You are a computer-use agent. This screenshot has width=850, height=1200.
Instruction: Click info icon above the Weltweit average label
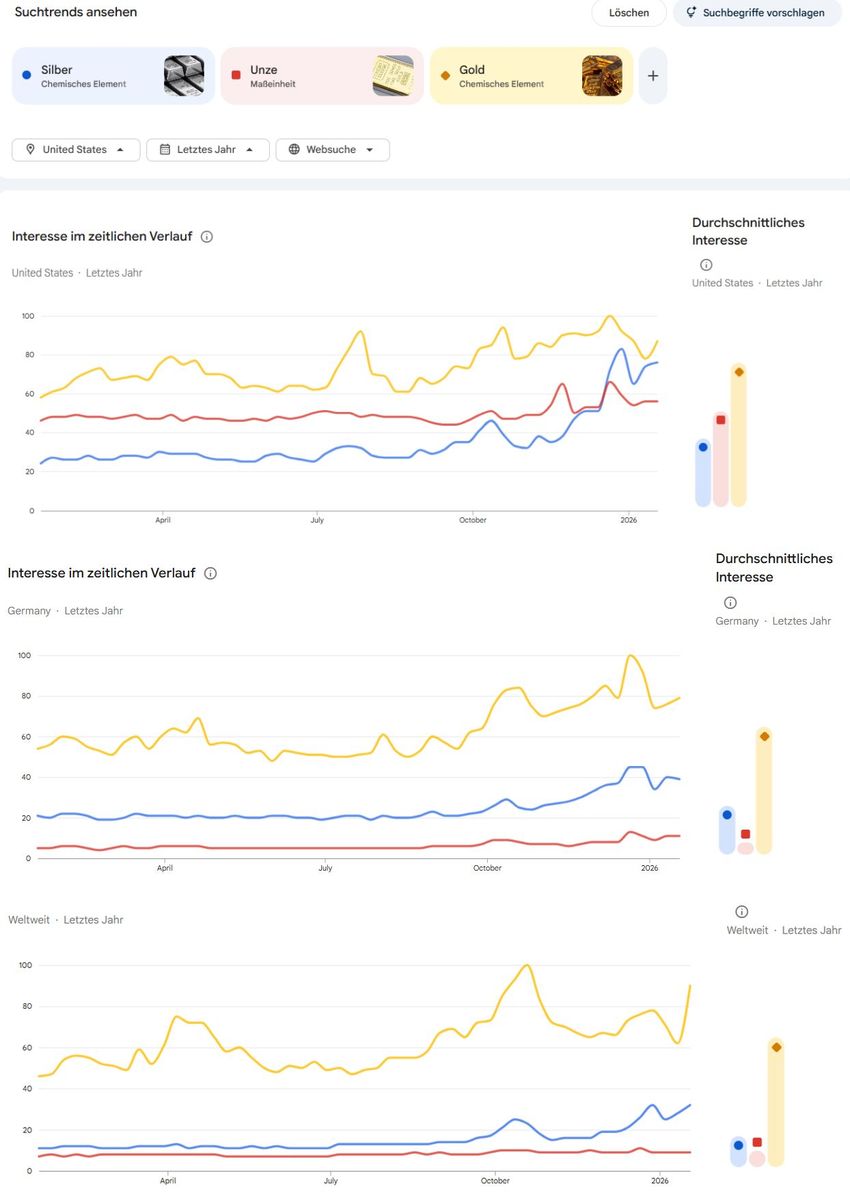(742, 912)
